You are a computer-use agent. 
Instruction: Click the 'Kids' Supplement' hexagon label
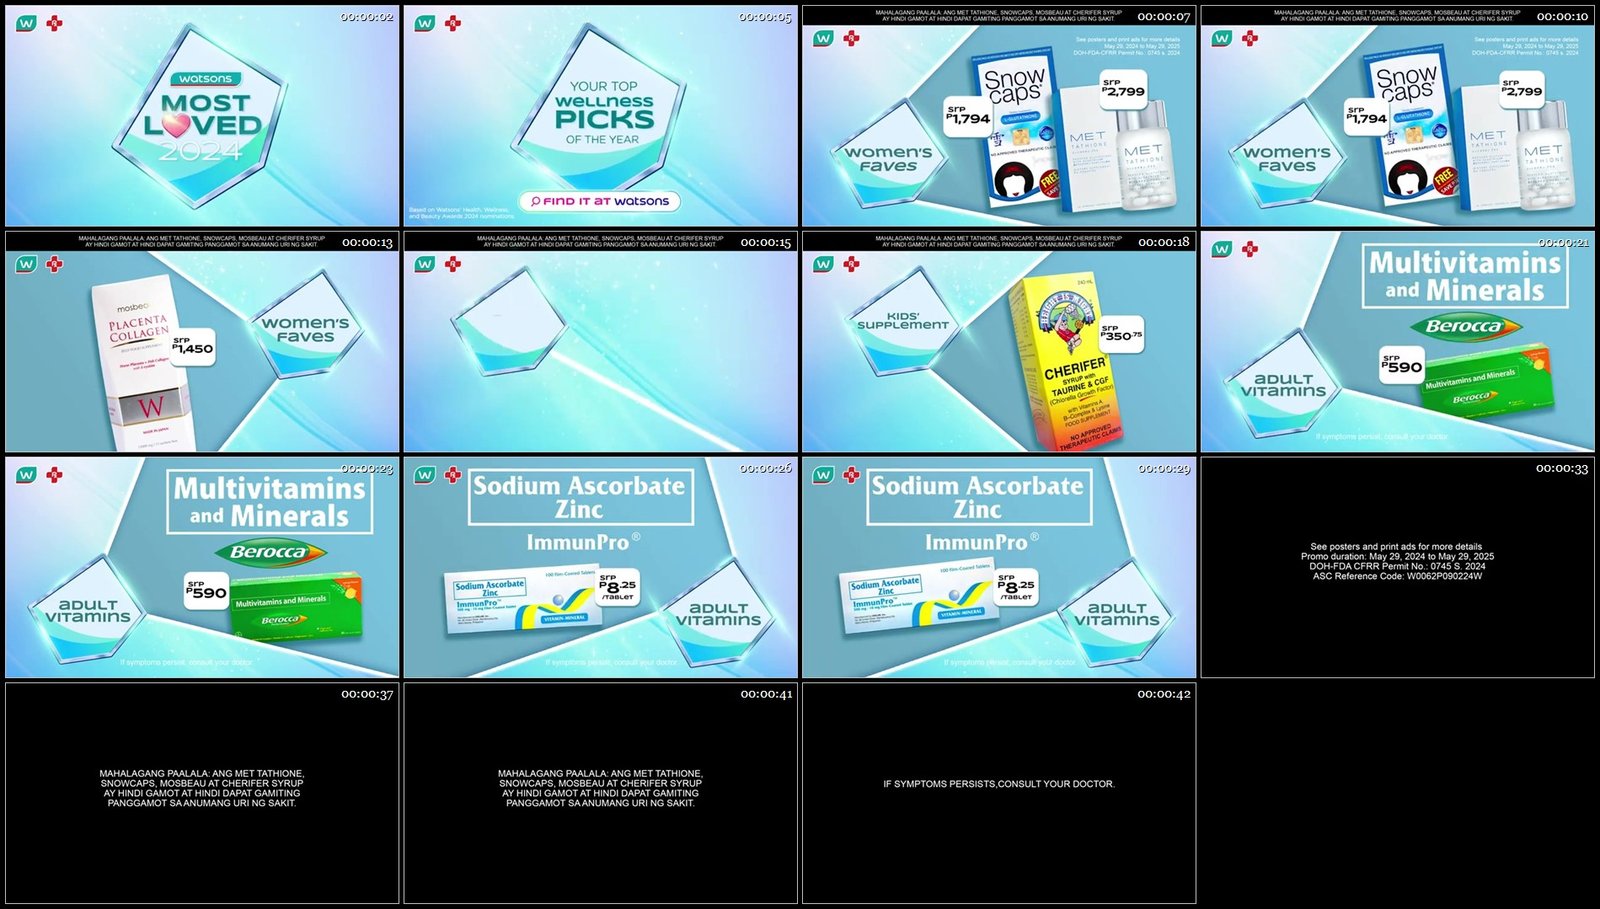903,320
